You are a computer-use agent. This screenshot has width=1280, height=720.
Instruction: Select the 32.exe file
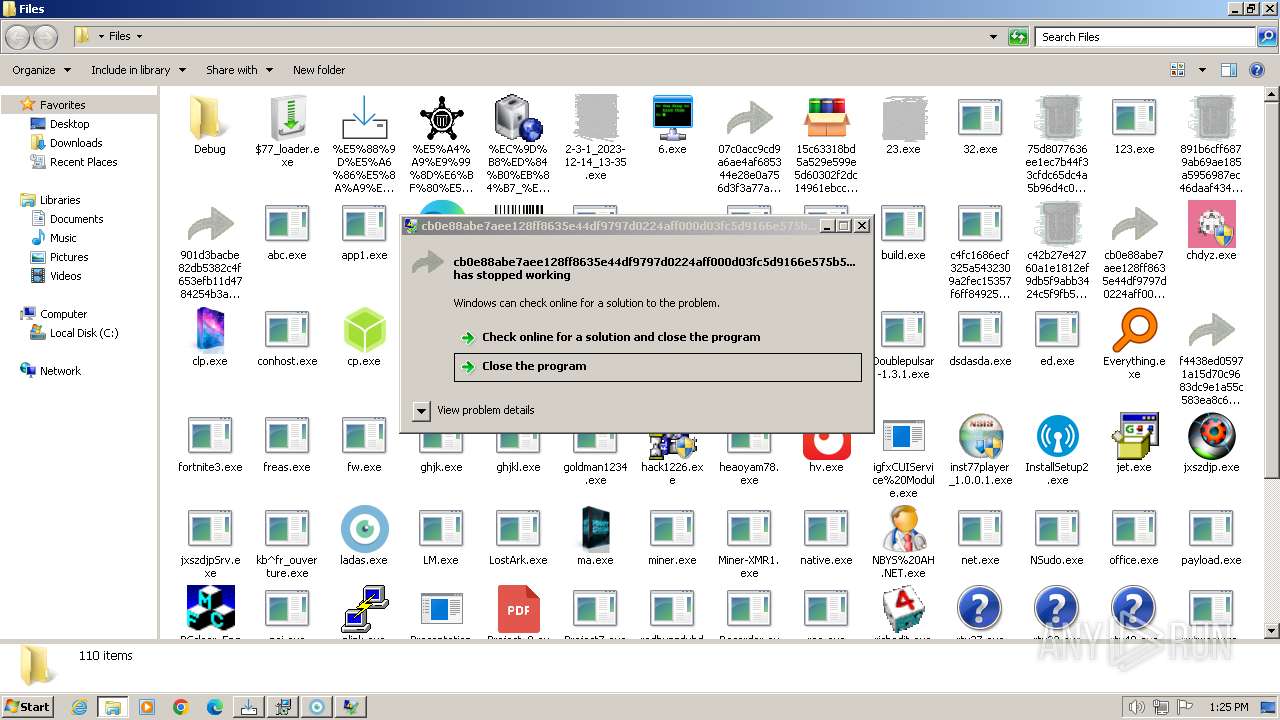pyautogui.click(x=980, y=118)
